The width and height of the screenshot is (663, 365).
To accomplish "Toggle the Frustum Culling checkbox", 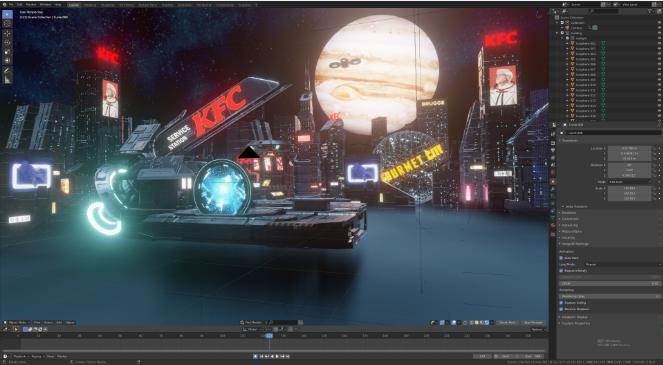I will coord(561,303).
